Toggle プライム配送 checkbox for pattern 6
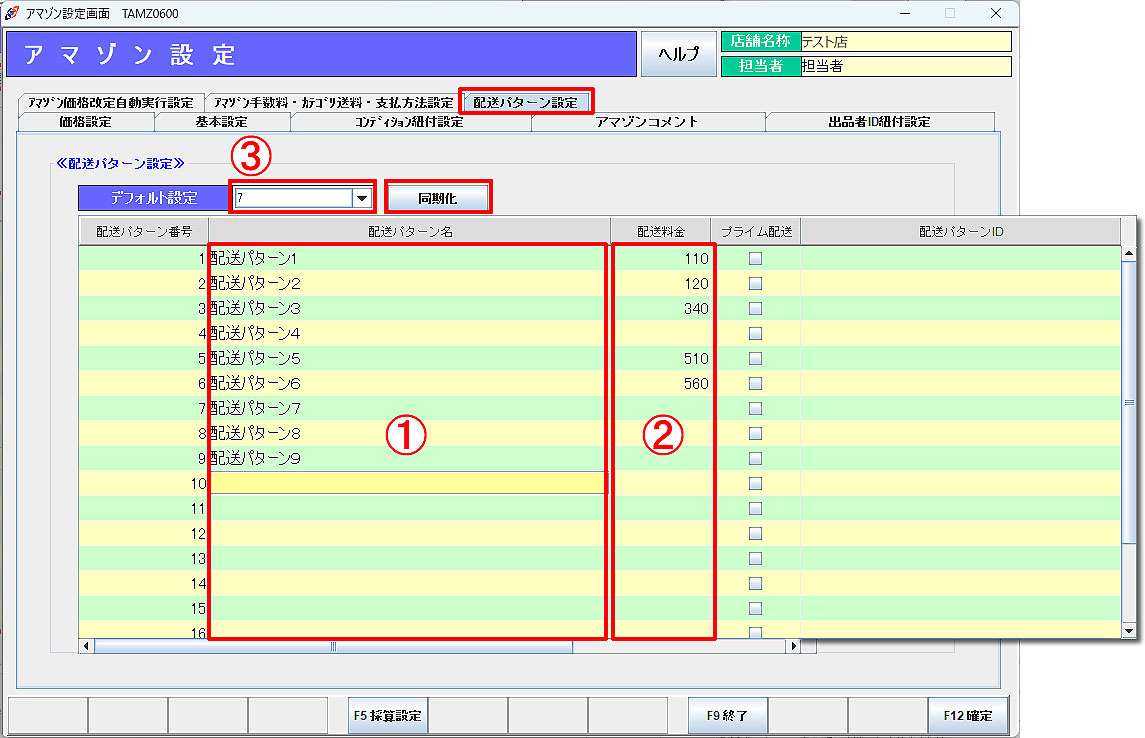Viewport: 1145px width, 738px height. [x=756, y=383]
